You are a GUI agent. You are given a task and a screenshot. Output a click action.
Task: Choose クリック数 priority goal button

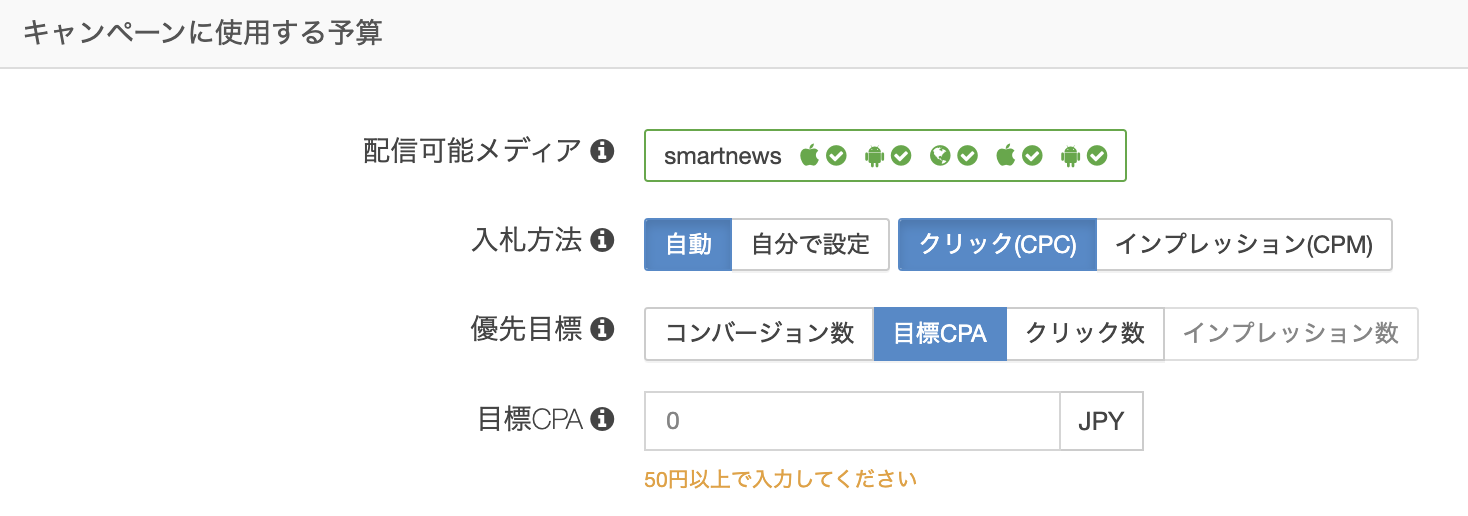tap(1085, 334)
